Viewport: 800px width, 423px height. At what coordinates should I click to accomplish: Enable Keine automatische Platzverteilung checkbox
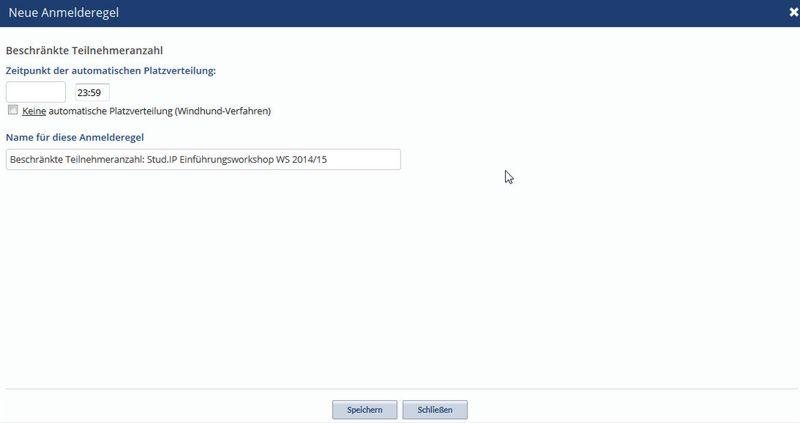click(x=13, y=110)
